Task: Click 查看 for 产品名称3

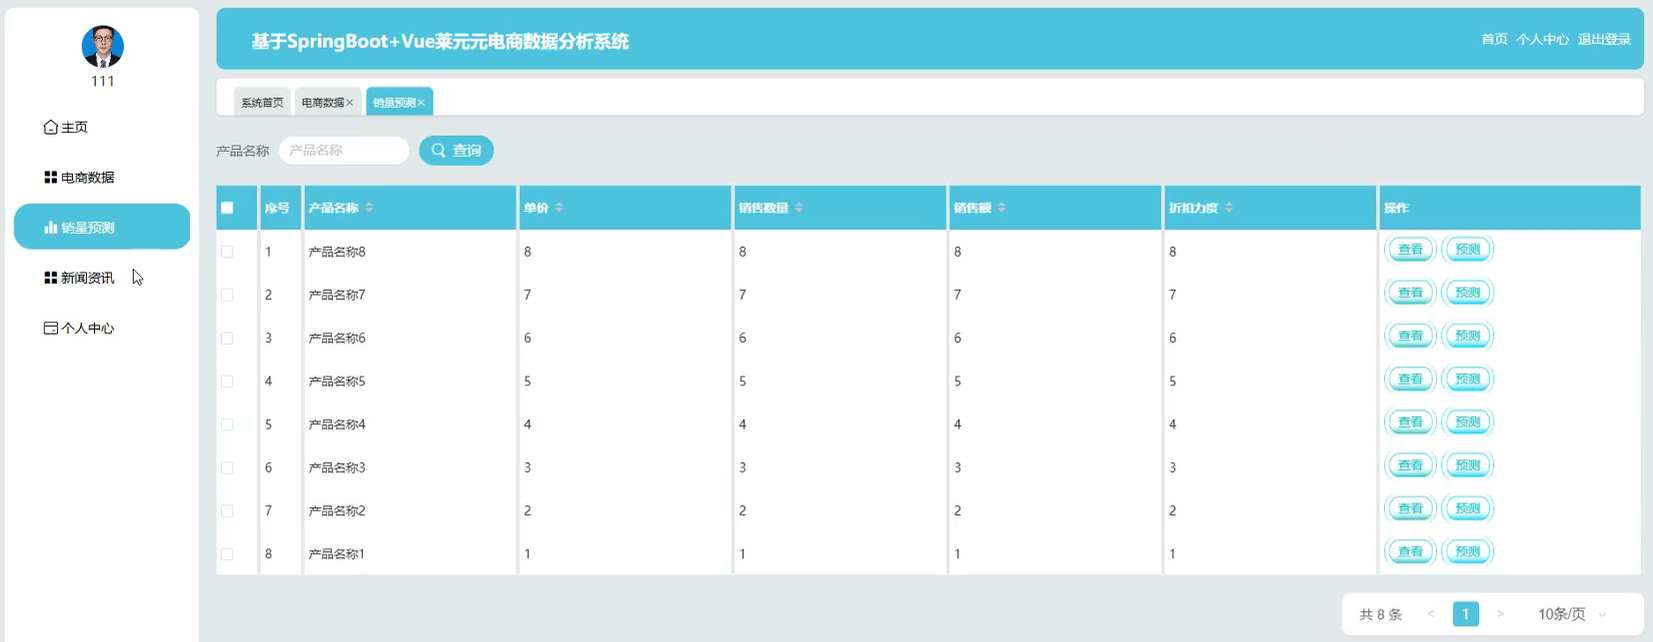Action: click(x=1410, y=465)
